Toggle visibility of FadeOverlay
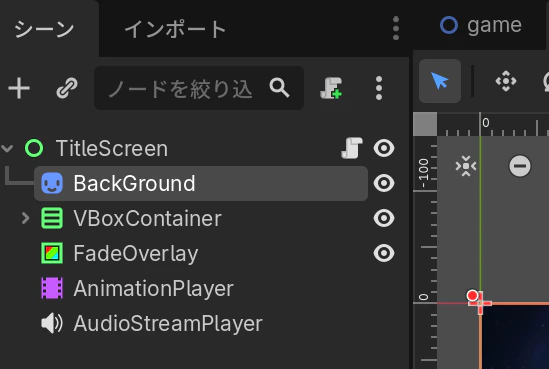Screen dimensions: 549x369 tap(384, 253)
